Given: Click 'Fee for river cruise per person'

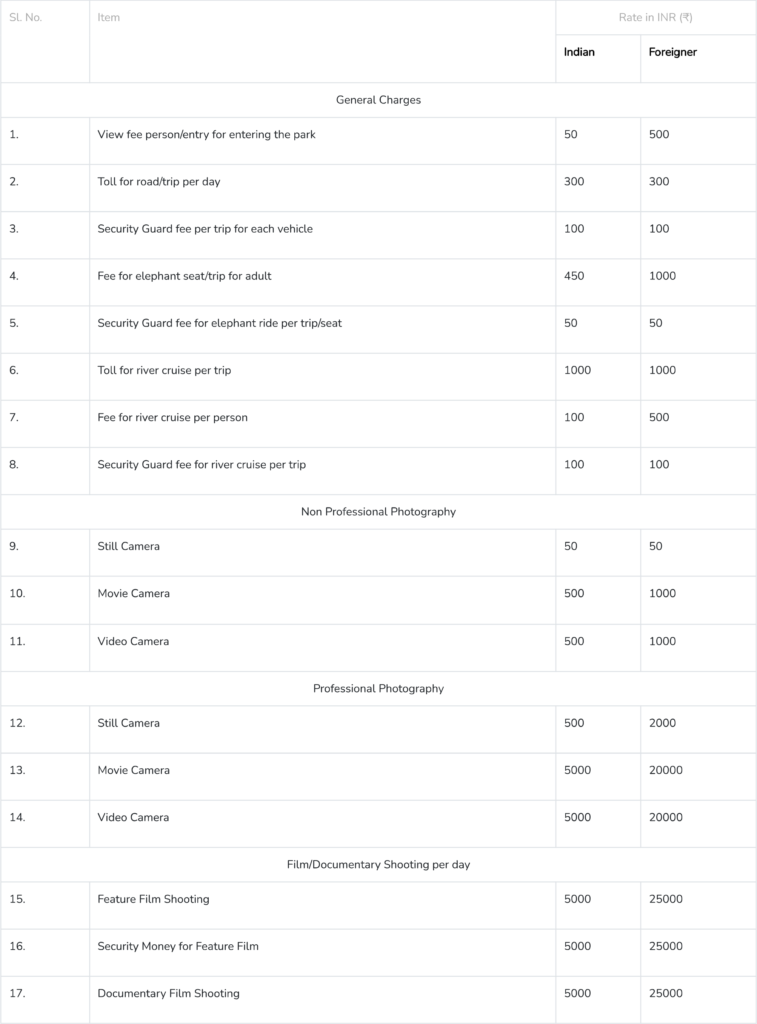Looking at the screenshot, I should [172, 418].
